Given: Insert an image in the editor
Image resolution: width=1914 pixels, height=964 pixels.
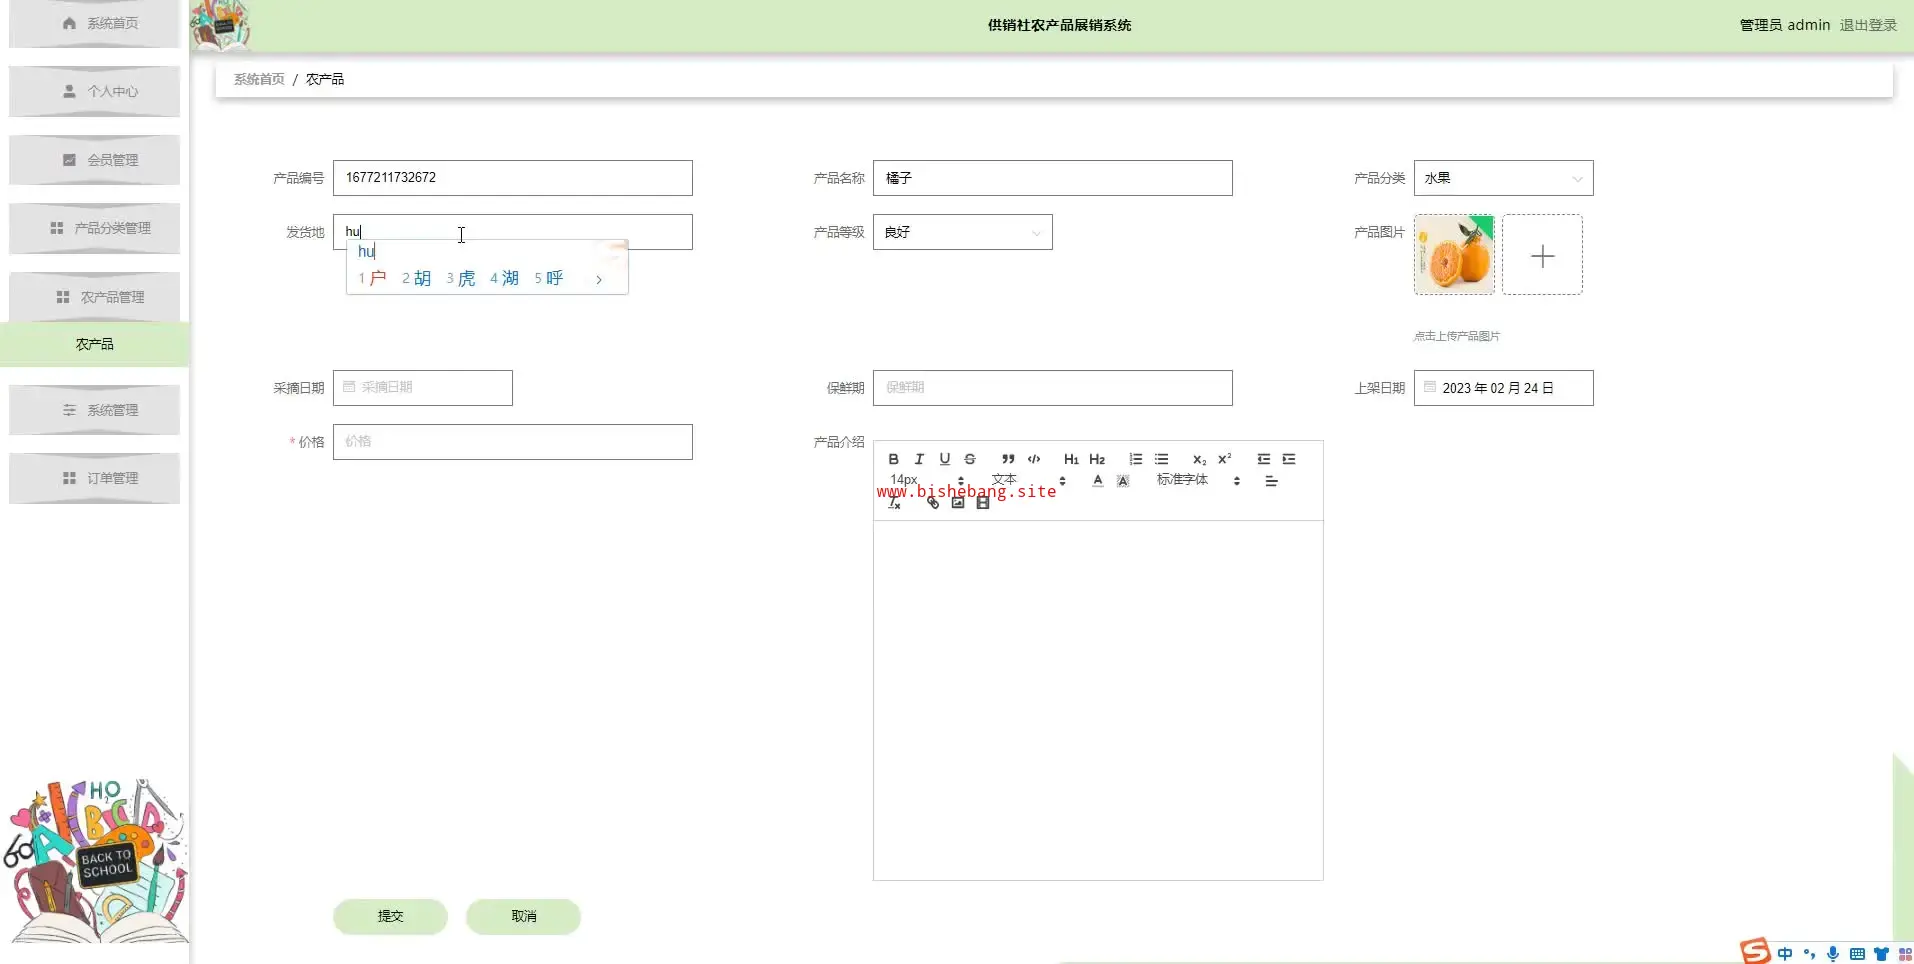Looking at the screenshot, I should point(958,503).
